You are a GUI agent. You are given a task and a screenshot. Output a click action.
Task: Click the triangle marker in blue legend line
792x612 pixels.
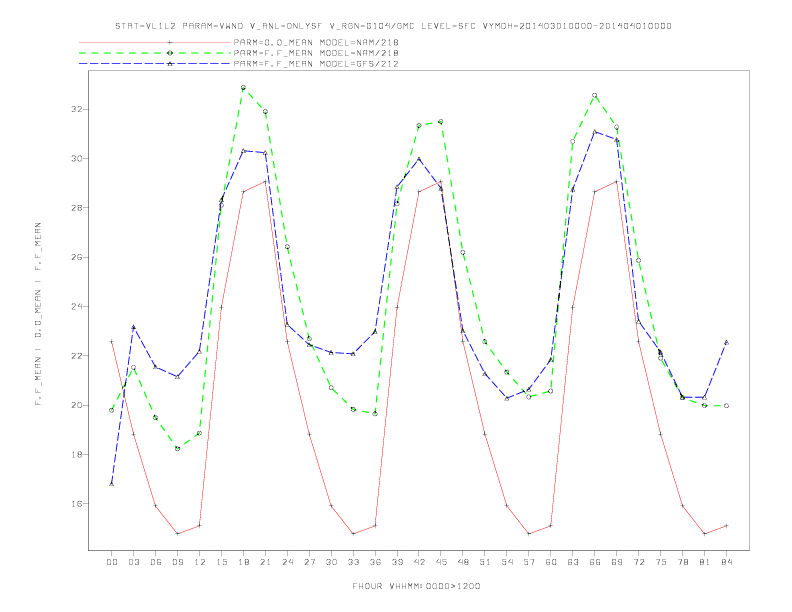(170, 64)
